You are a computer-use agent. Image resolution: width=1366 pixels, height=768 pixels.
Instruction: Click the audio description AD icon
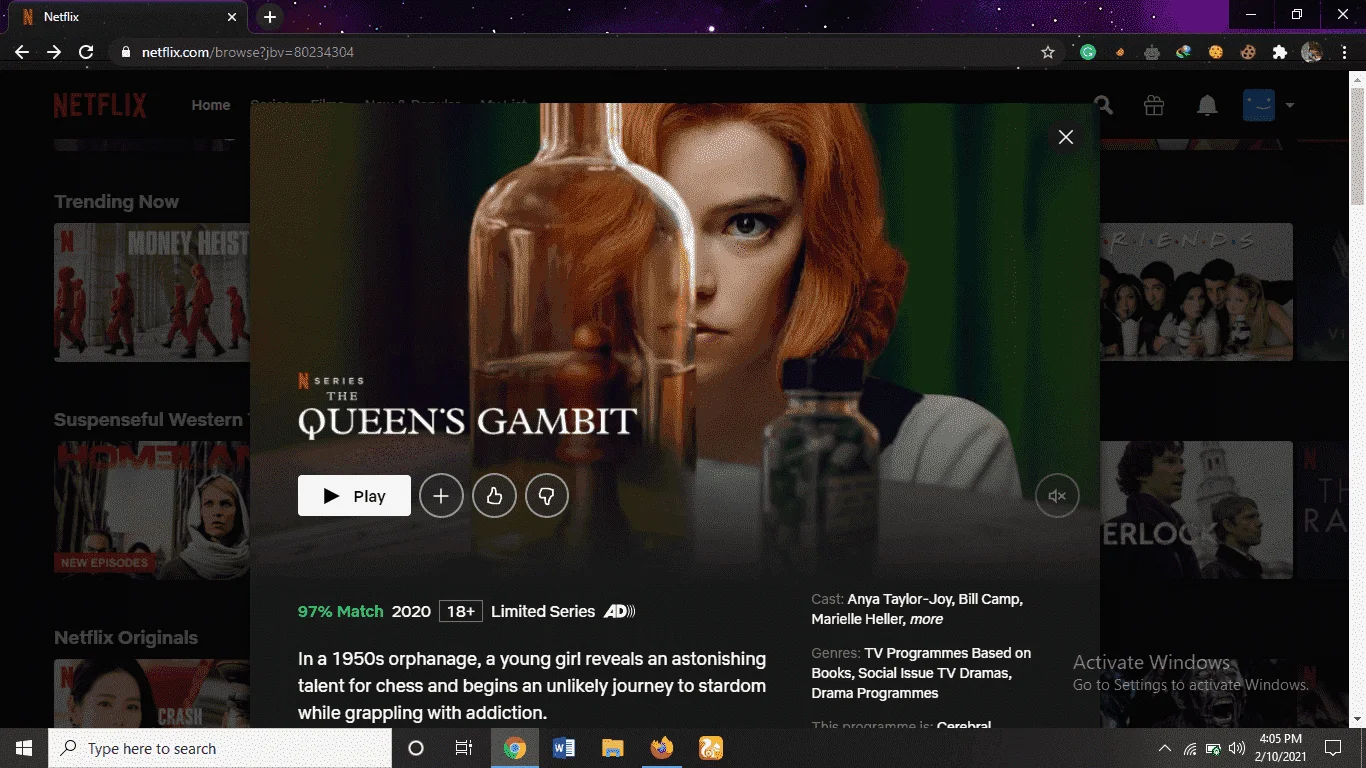pos(620,611)
